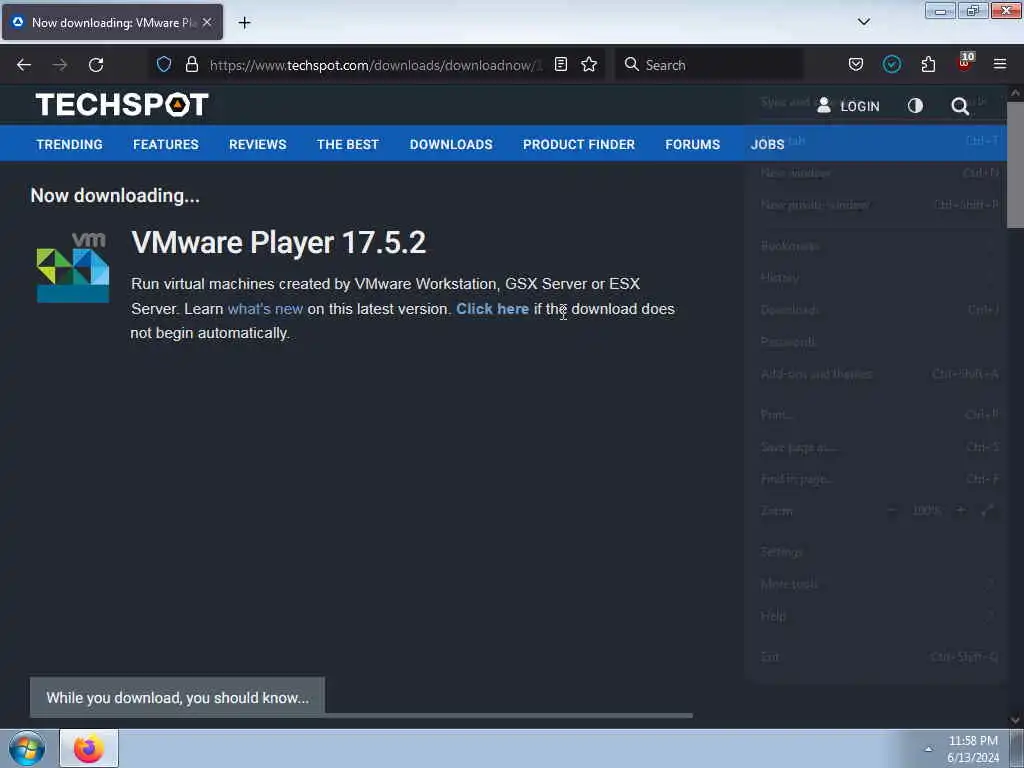1024x768 pixels.
Task: View site security info via padlock
Action: pos(191,64)
